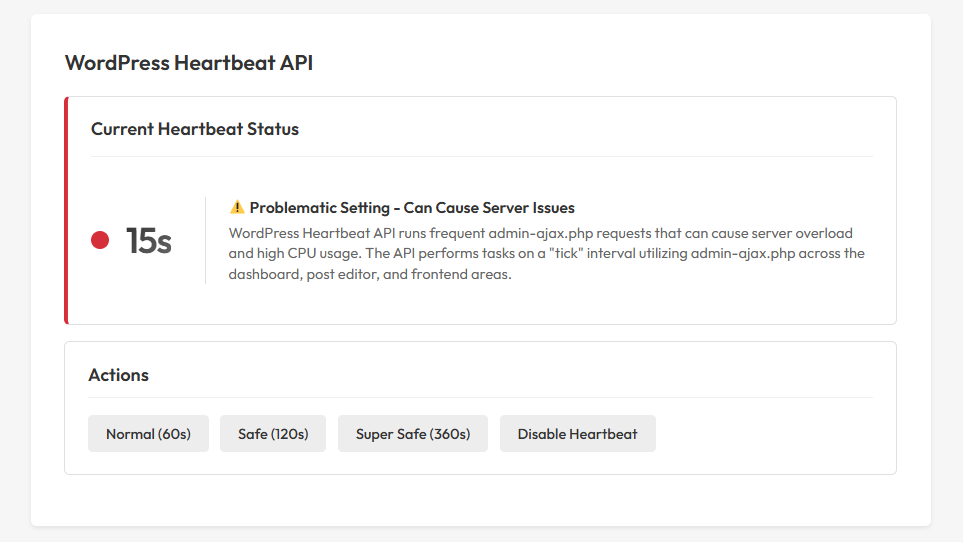963x542 pixels.
Task: Click the Current Heartbeat Status heading
Action: coord(195,129)
